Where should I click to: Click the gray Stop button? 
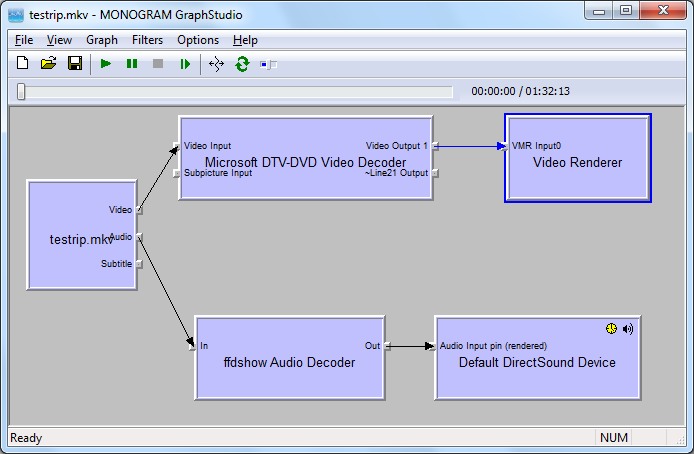157,64
